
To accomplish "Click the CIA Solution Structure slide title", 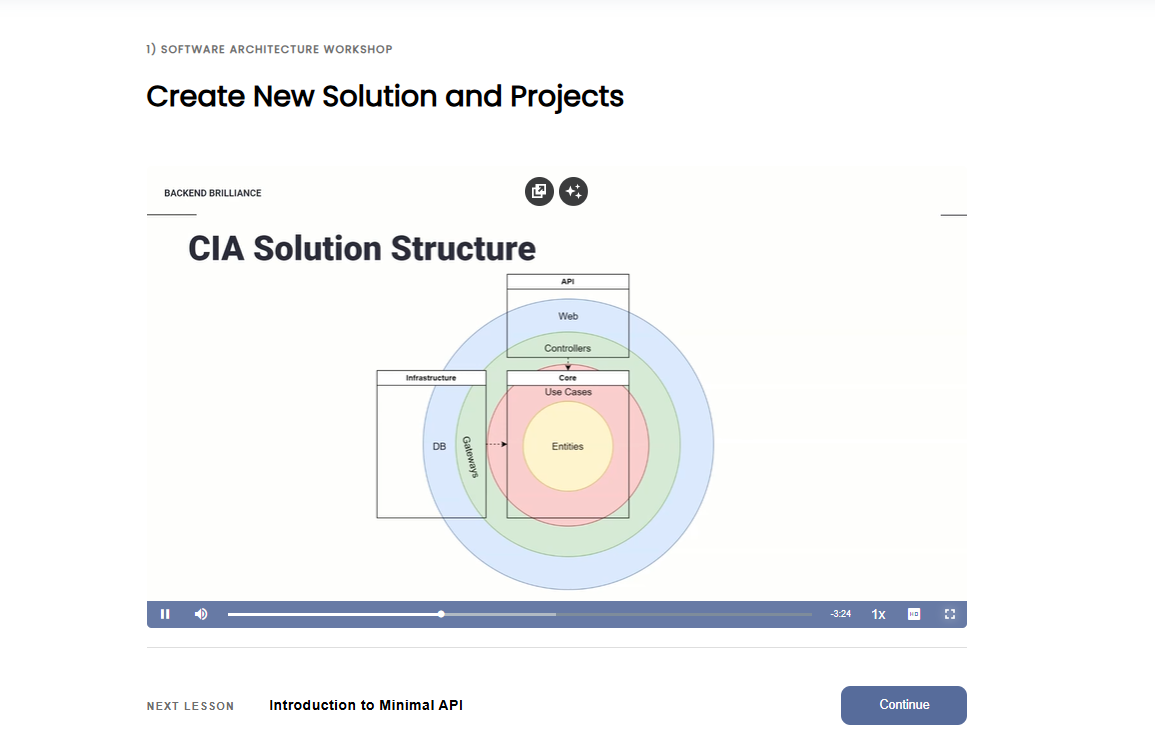I will (362, 248).
